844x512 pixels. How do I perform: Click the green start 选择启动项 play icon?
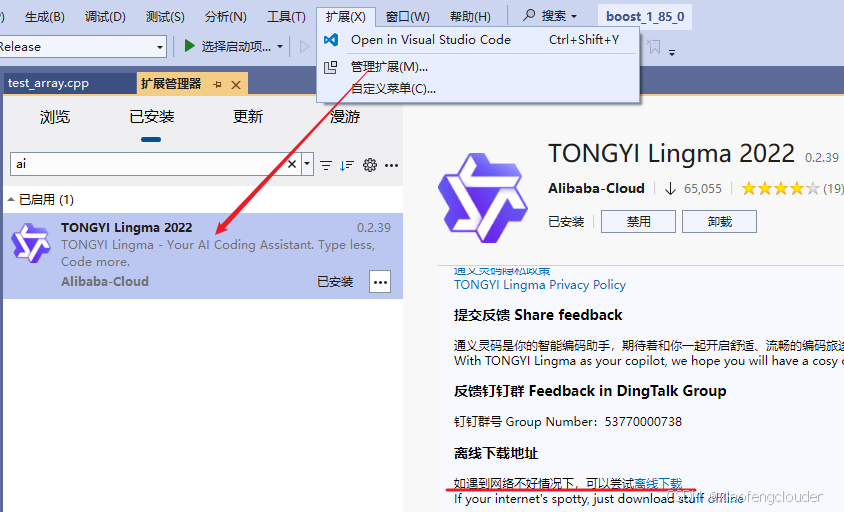click(189, 46)
